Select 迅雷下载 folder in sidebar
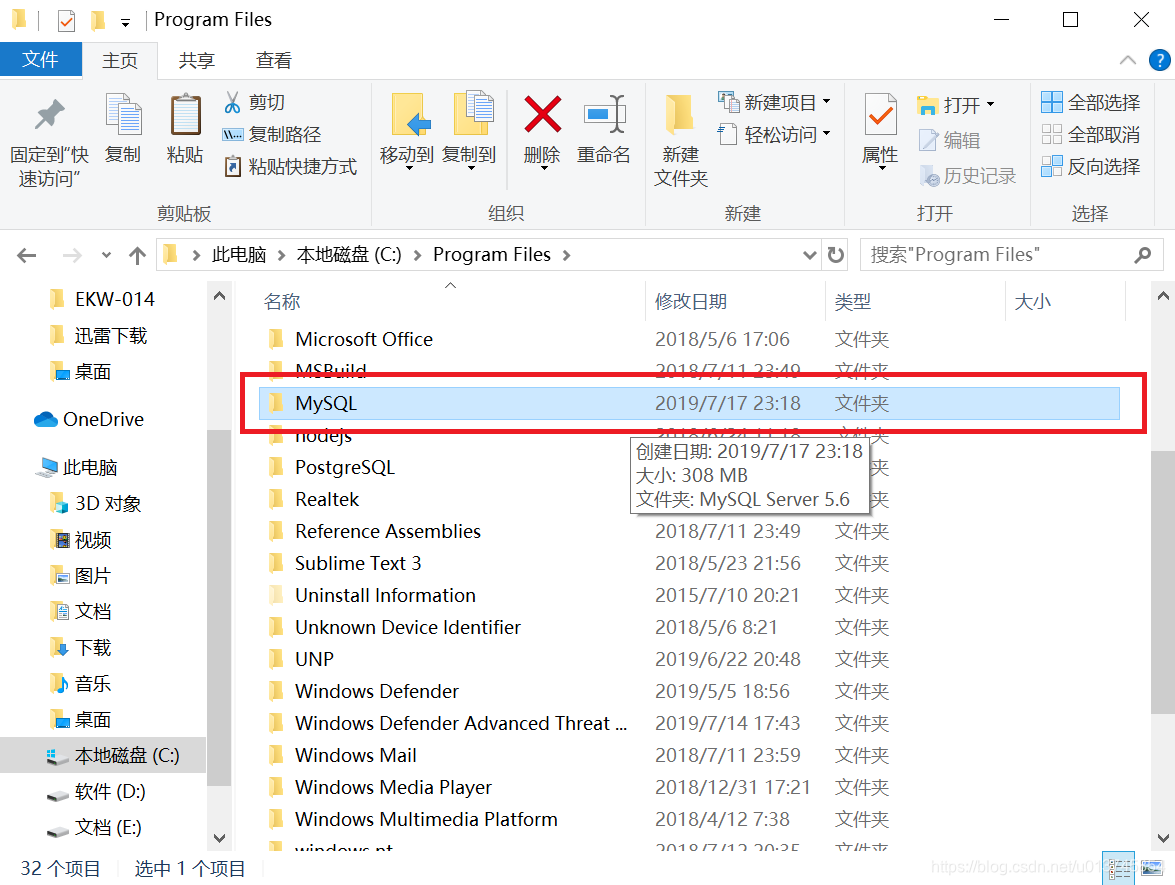Viewport: 1175px width, 885px height. [97, 336]
